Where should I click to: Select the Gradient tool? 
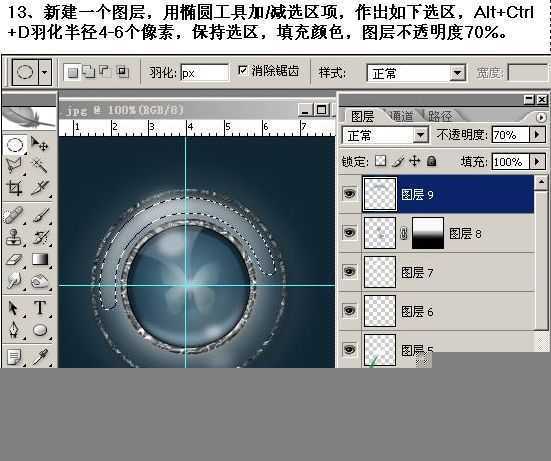[40, 259]
